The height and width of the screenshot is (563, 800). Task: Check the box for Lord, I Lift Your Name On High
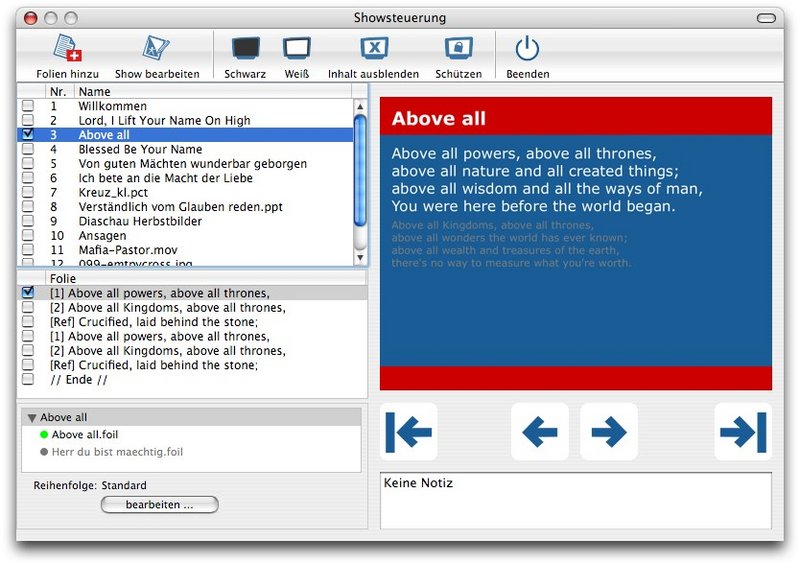click(28, 119)
